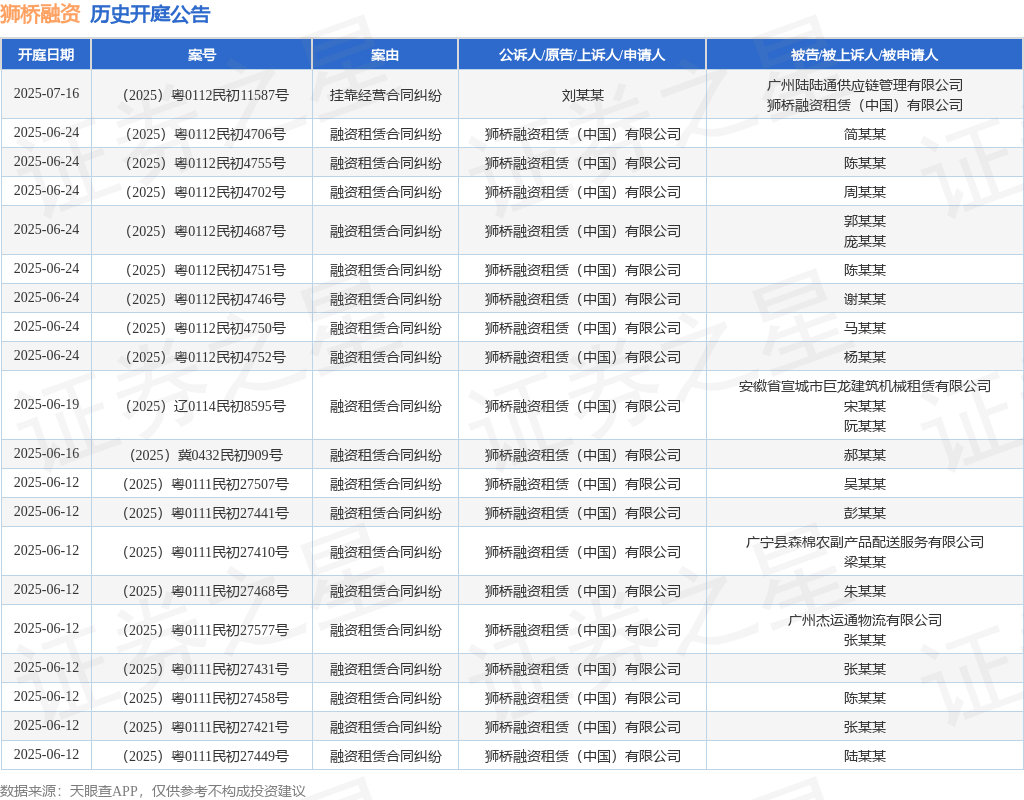Image resolution: width=1024 pixels, height=800 pixels.
Task: Select defendant 杨某某
Action: (x=865, y=358)
